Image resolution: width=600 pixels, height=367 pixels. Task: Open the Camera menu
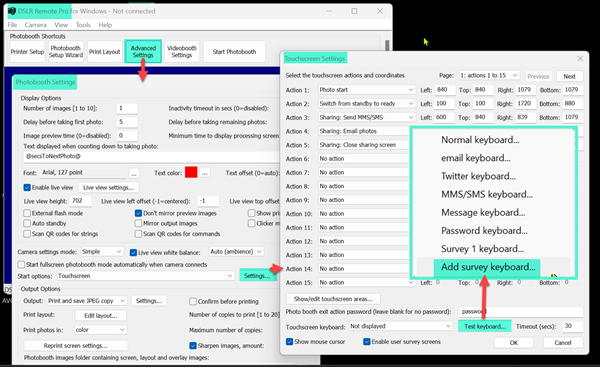pyautogui.click(x=36, y=25)
